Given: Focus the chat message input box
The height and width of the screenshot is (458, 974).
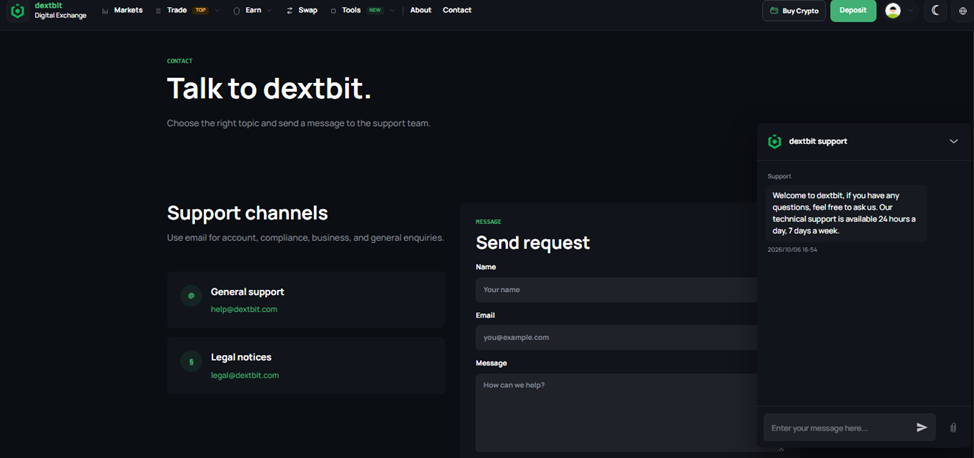Looking at the screenshot, I should [838, 428].
